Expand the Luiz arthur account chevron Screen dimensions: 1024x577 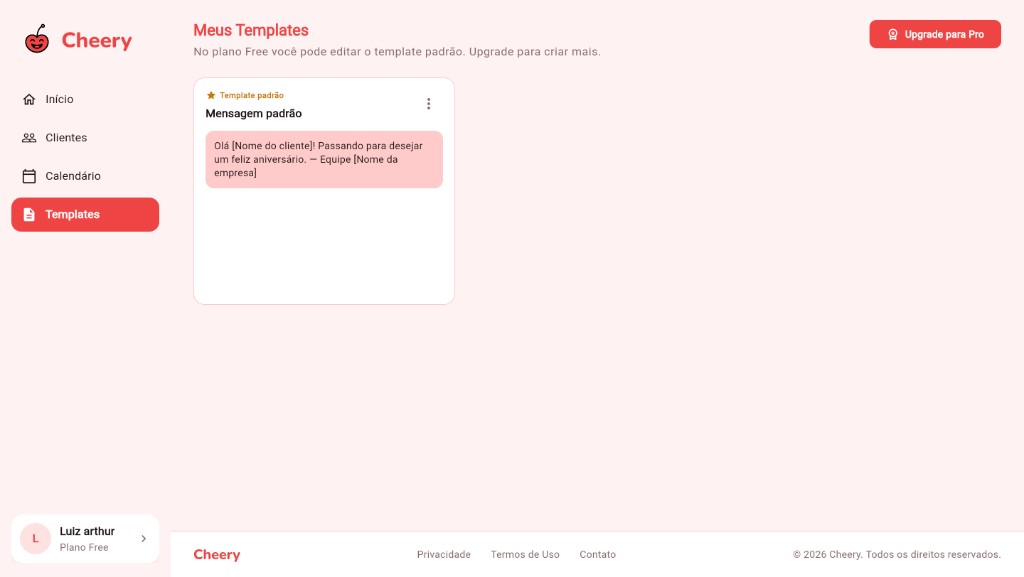[x=144, y=538]
